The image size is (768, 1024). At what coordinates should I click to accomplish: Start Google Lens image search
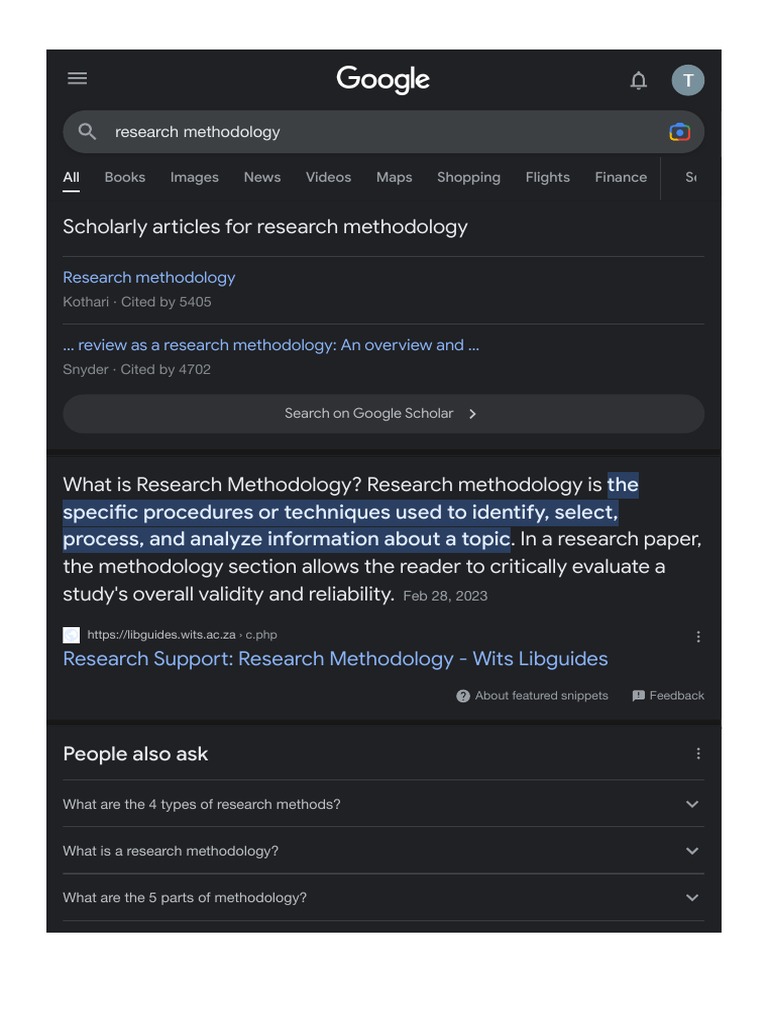tap(679, 132)
